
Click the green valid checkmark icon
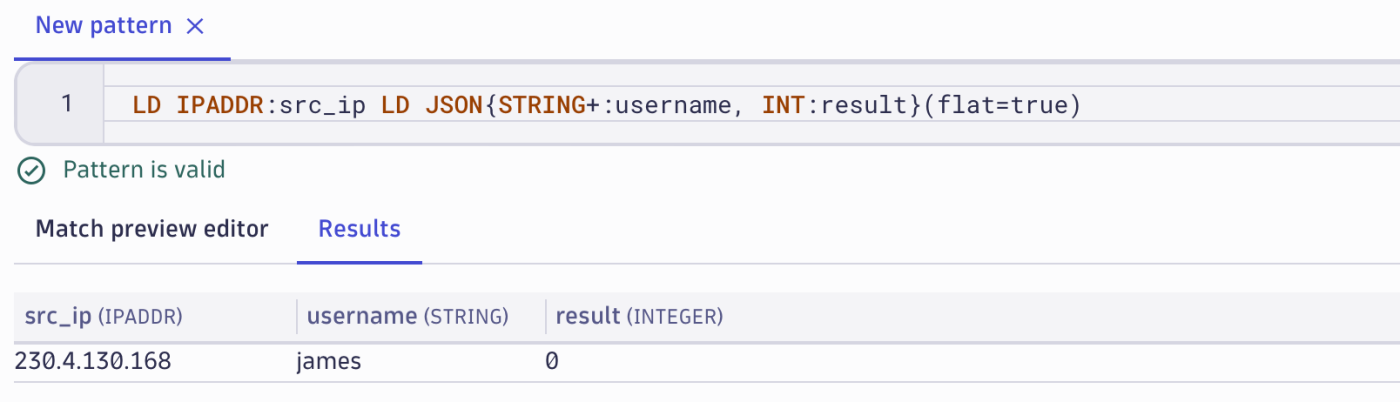32,170
